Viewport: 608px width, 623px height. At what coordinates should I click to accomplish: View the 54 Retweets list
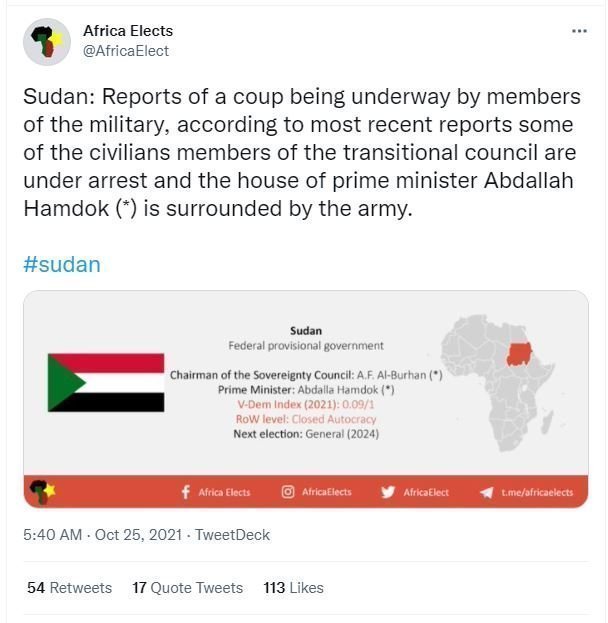point(70,588)
